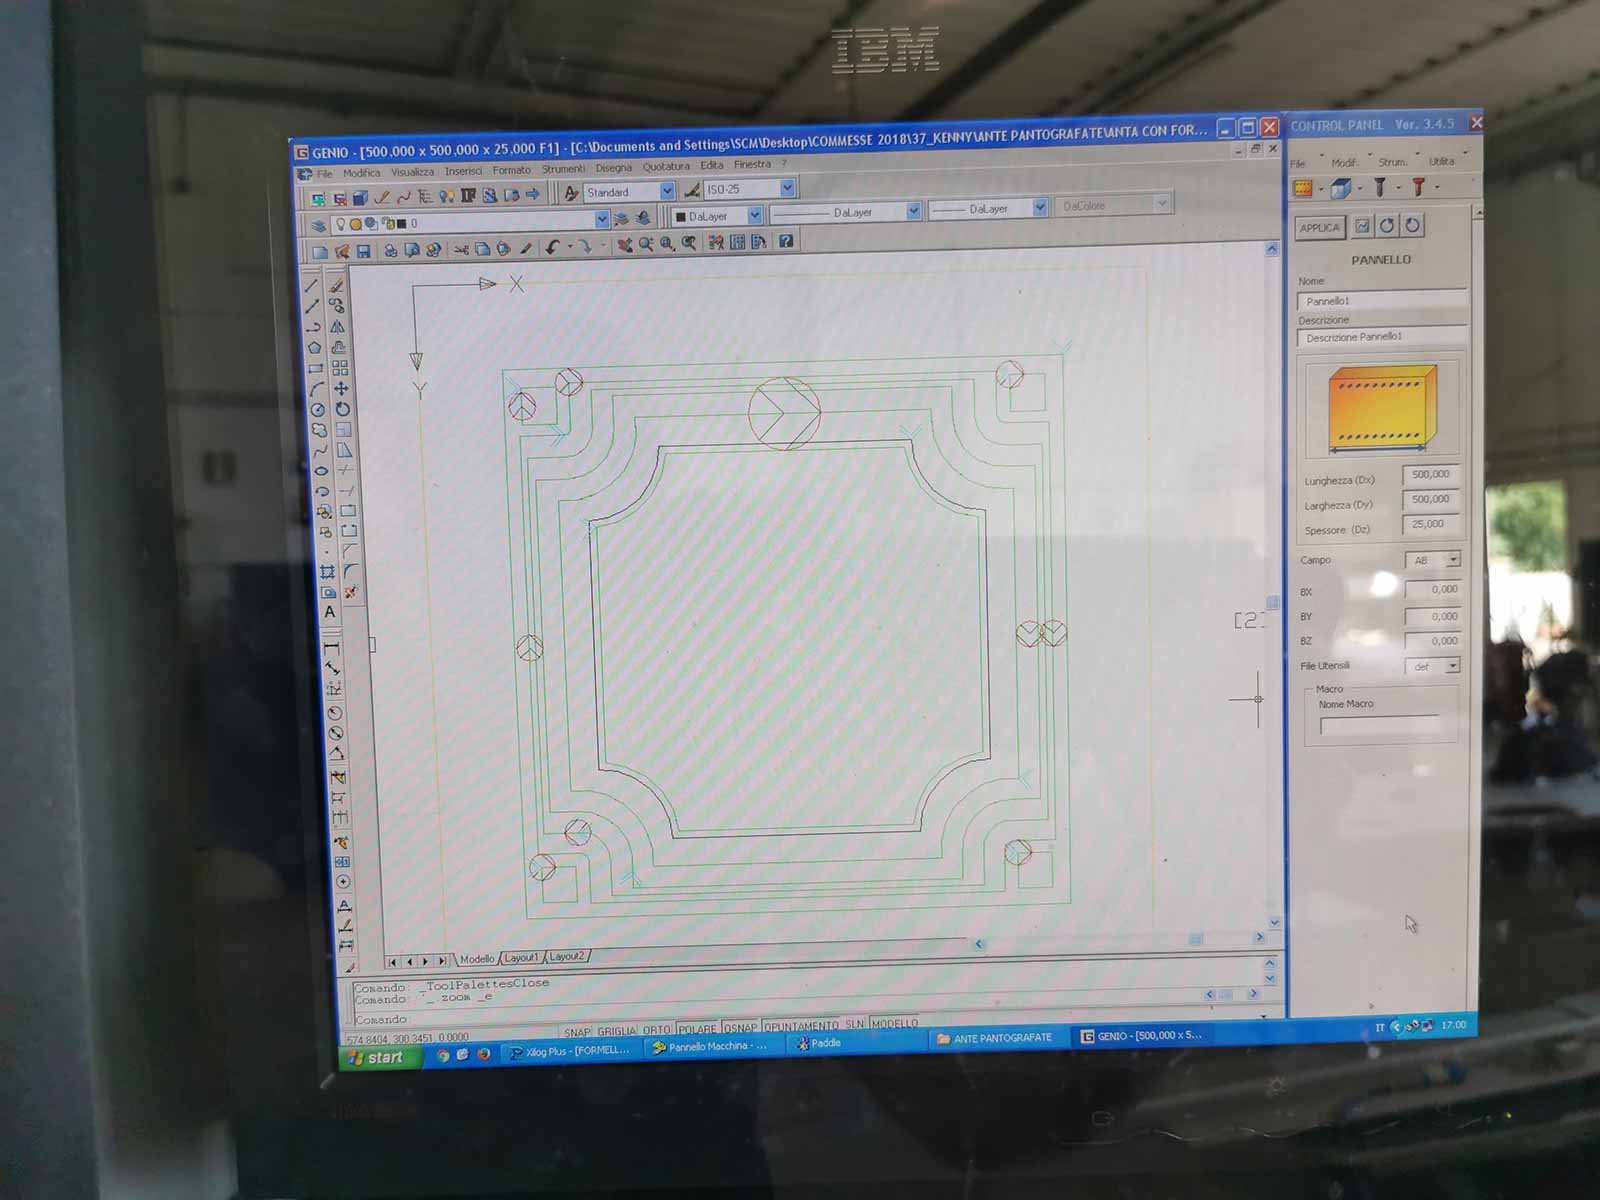This screenshot has width=1600, height=1200.
Task: Open the Inserisci menu
Action: click(463, 171)
